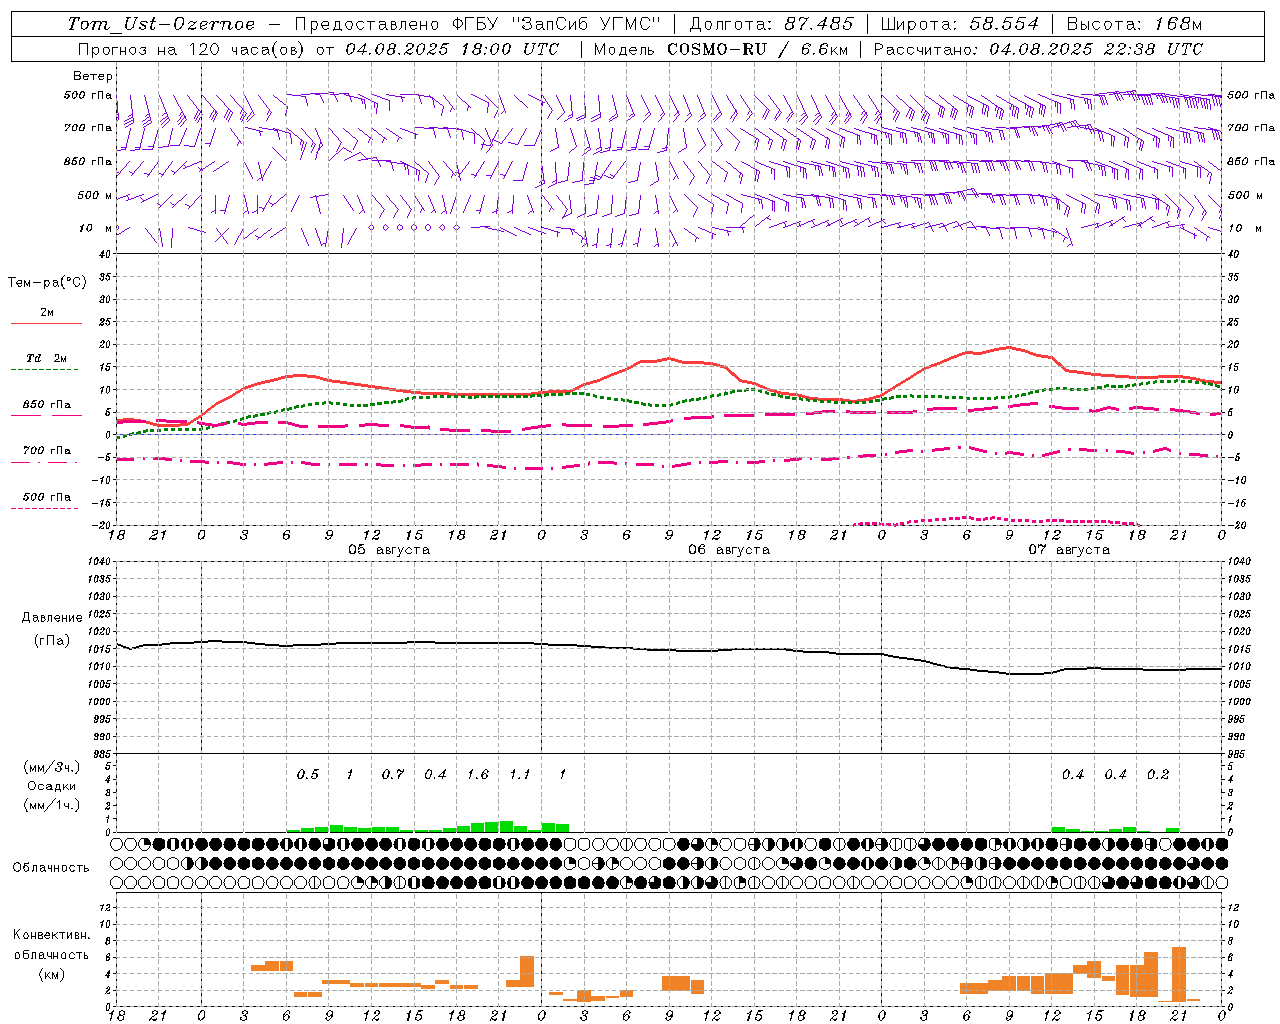Click the 06 августа date label
Viewport: 1280px width, 1024px height.
[x=729, y=550]
